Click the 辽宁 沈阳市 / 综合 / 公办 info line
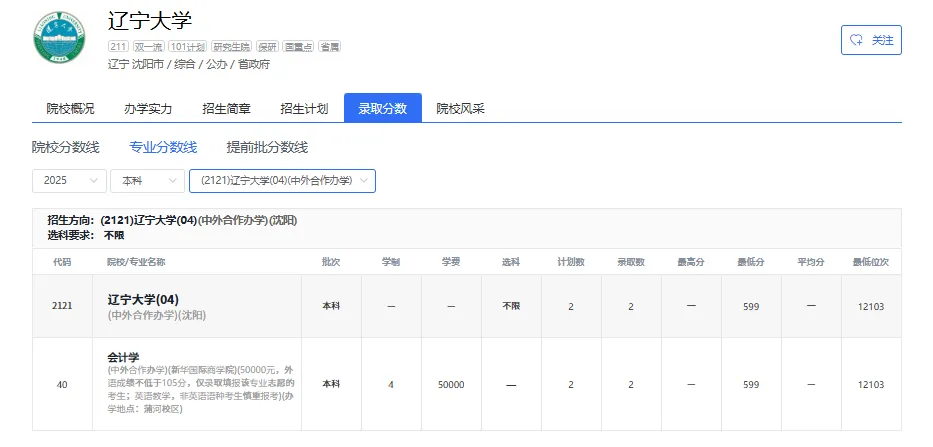The image size is (933, 447). (x=189, y=64)
